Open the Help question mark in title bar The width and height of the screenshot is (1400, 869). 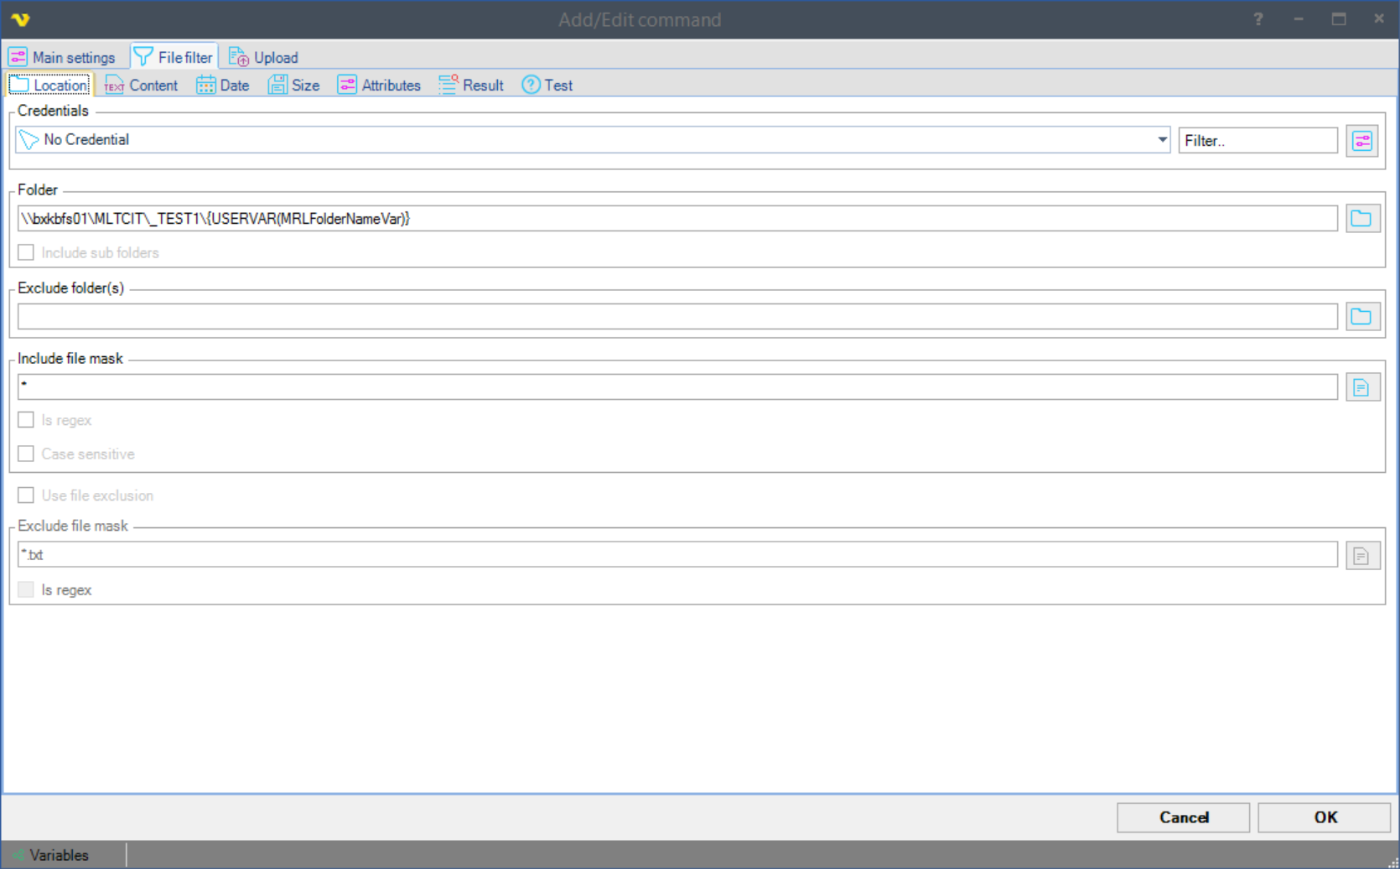1258,19
